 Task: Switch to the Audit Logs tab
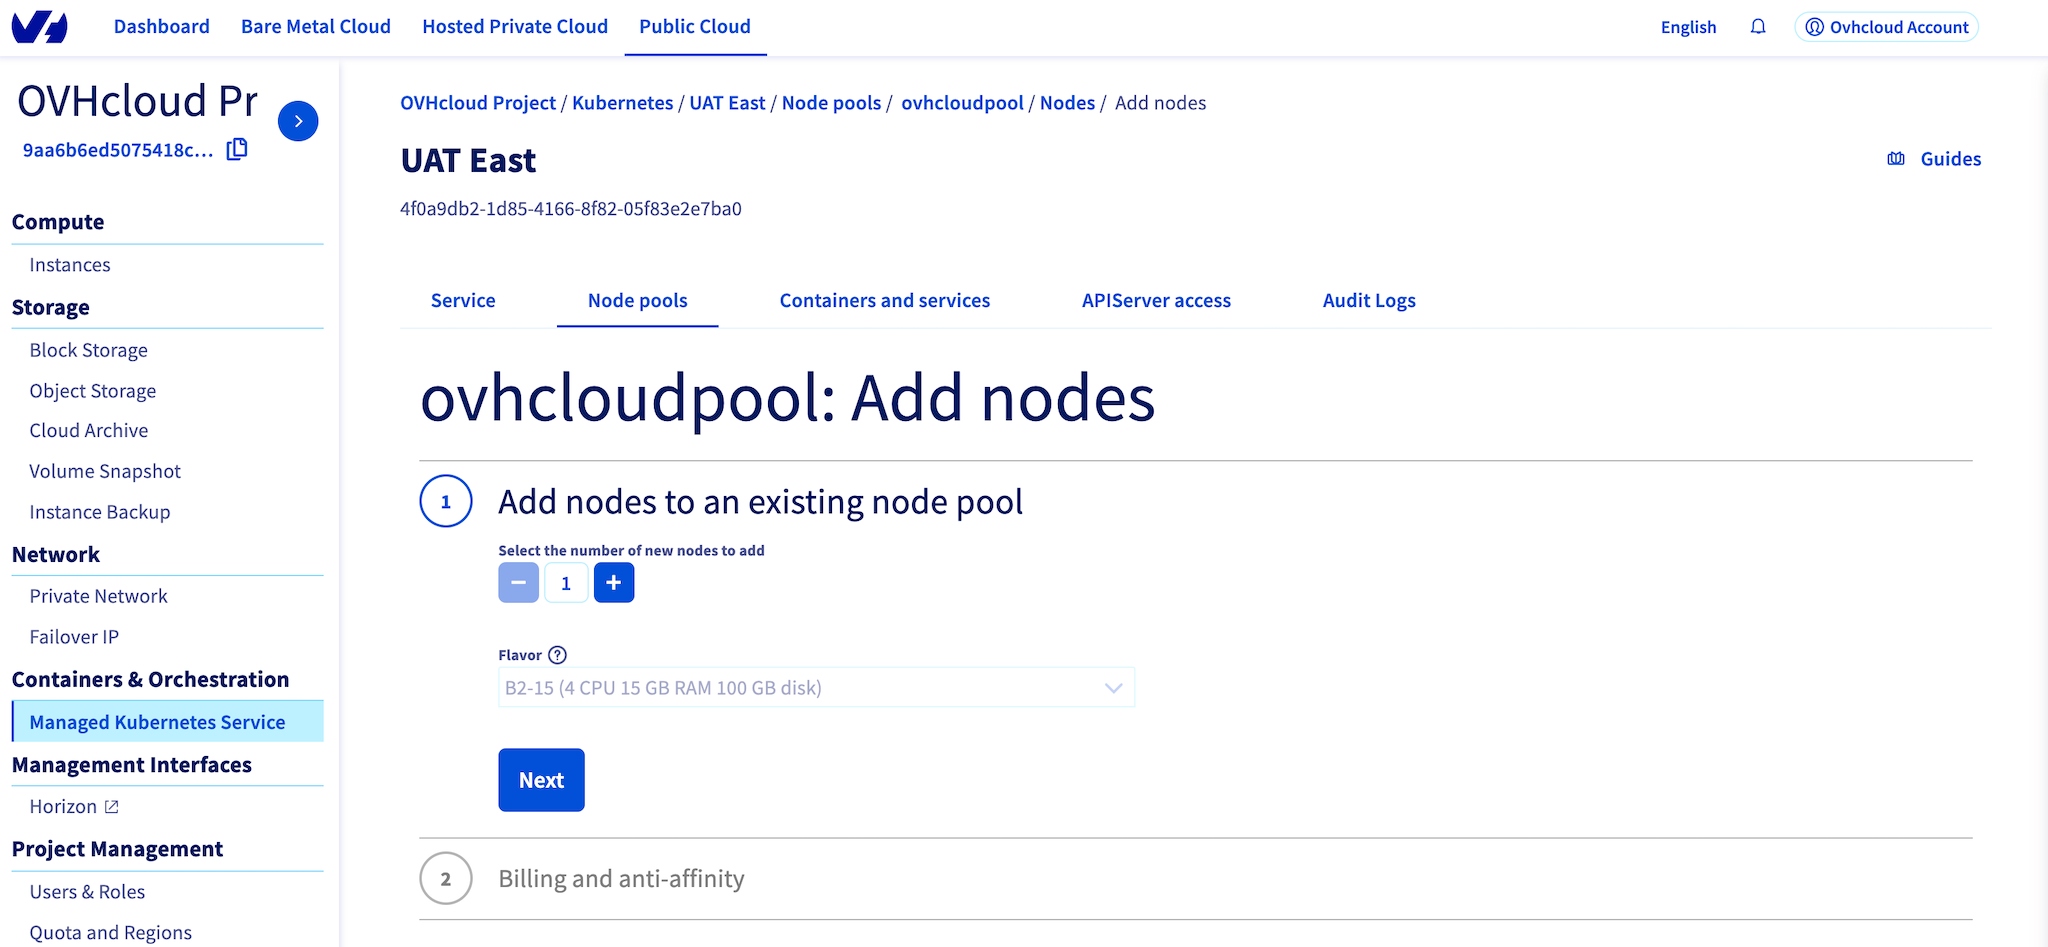(1369, 300)
